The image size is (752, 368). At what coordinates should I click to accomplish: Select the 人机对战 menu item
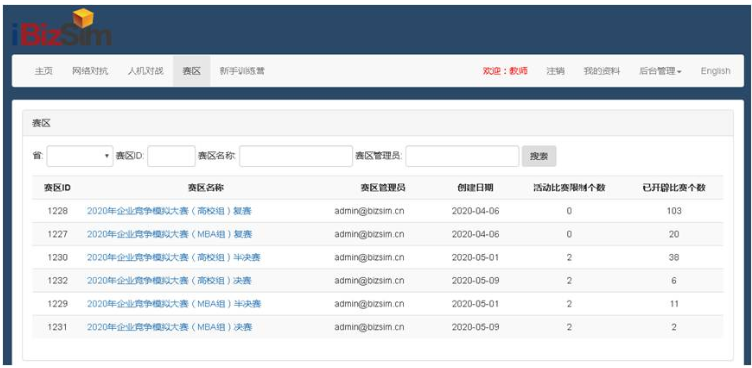(145, 71)
